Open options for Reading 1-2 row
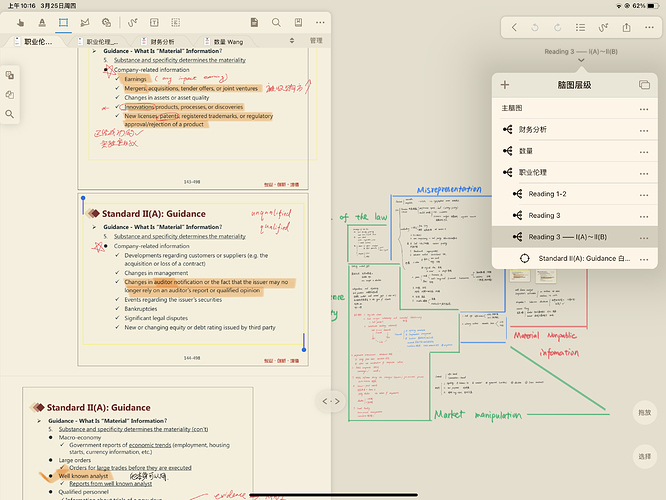Image resolution: width=666 pixels, height=500 pixels. (644, 195)
